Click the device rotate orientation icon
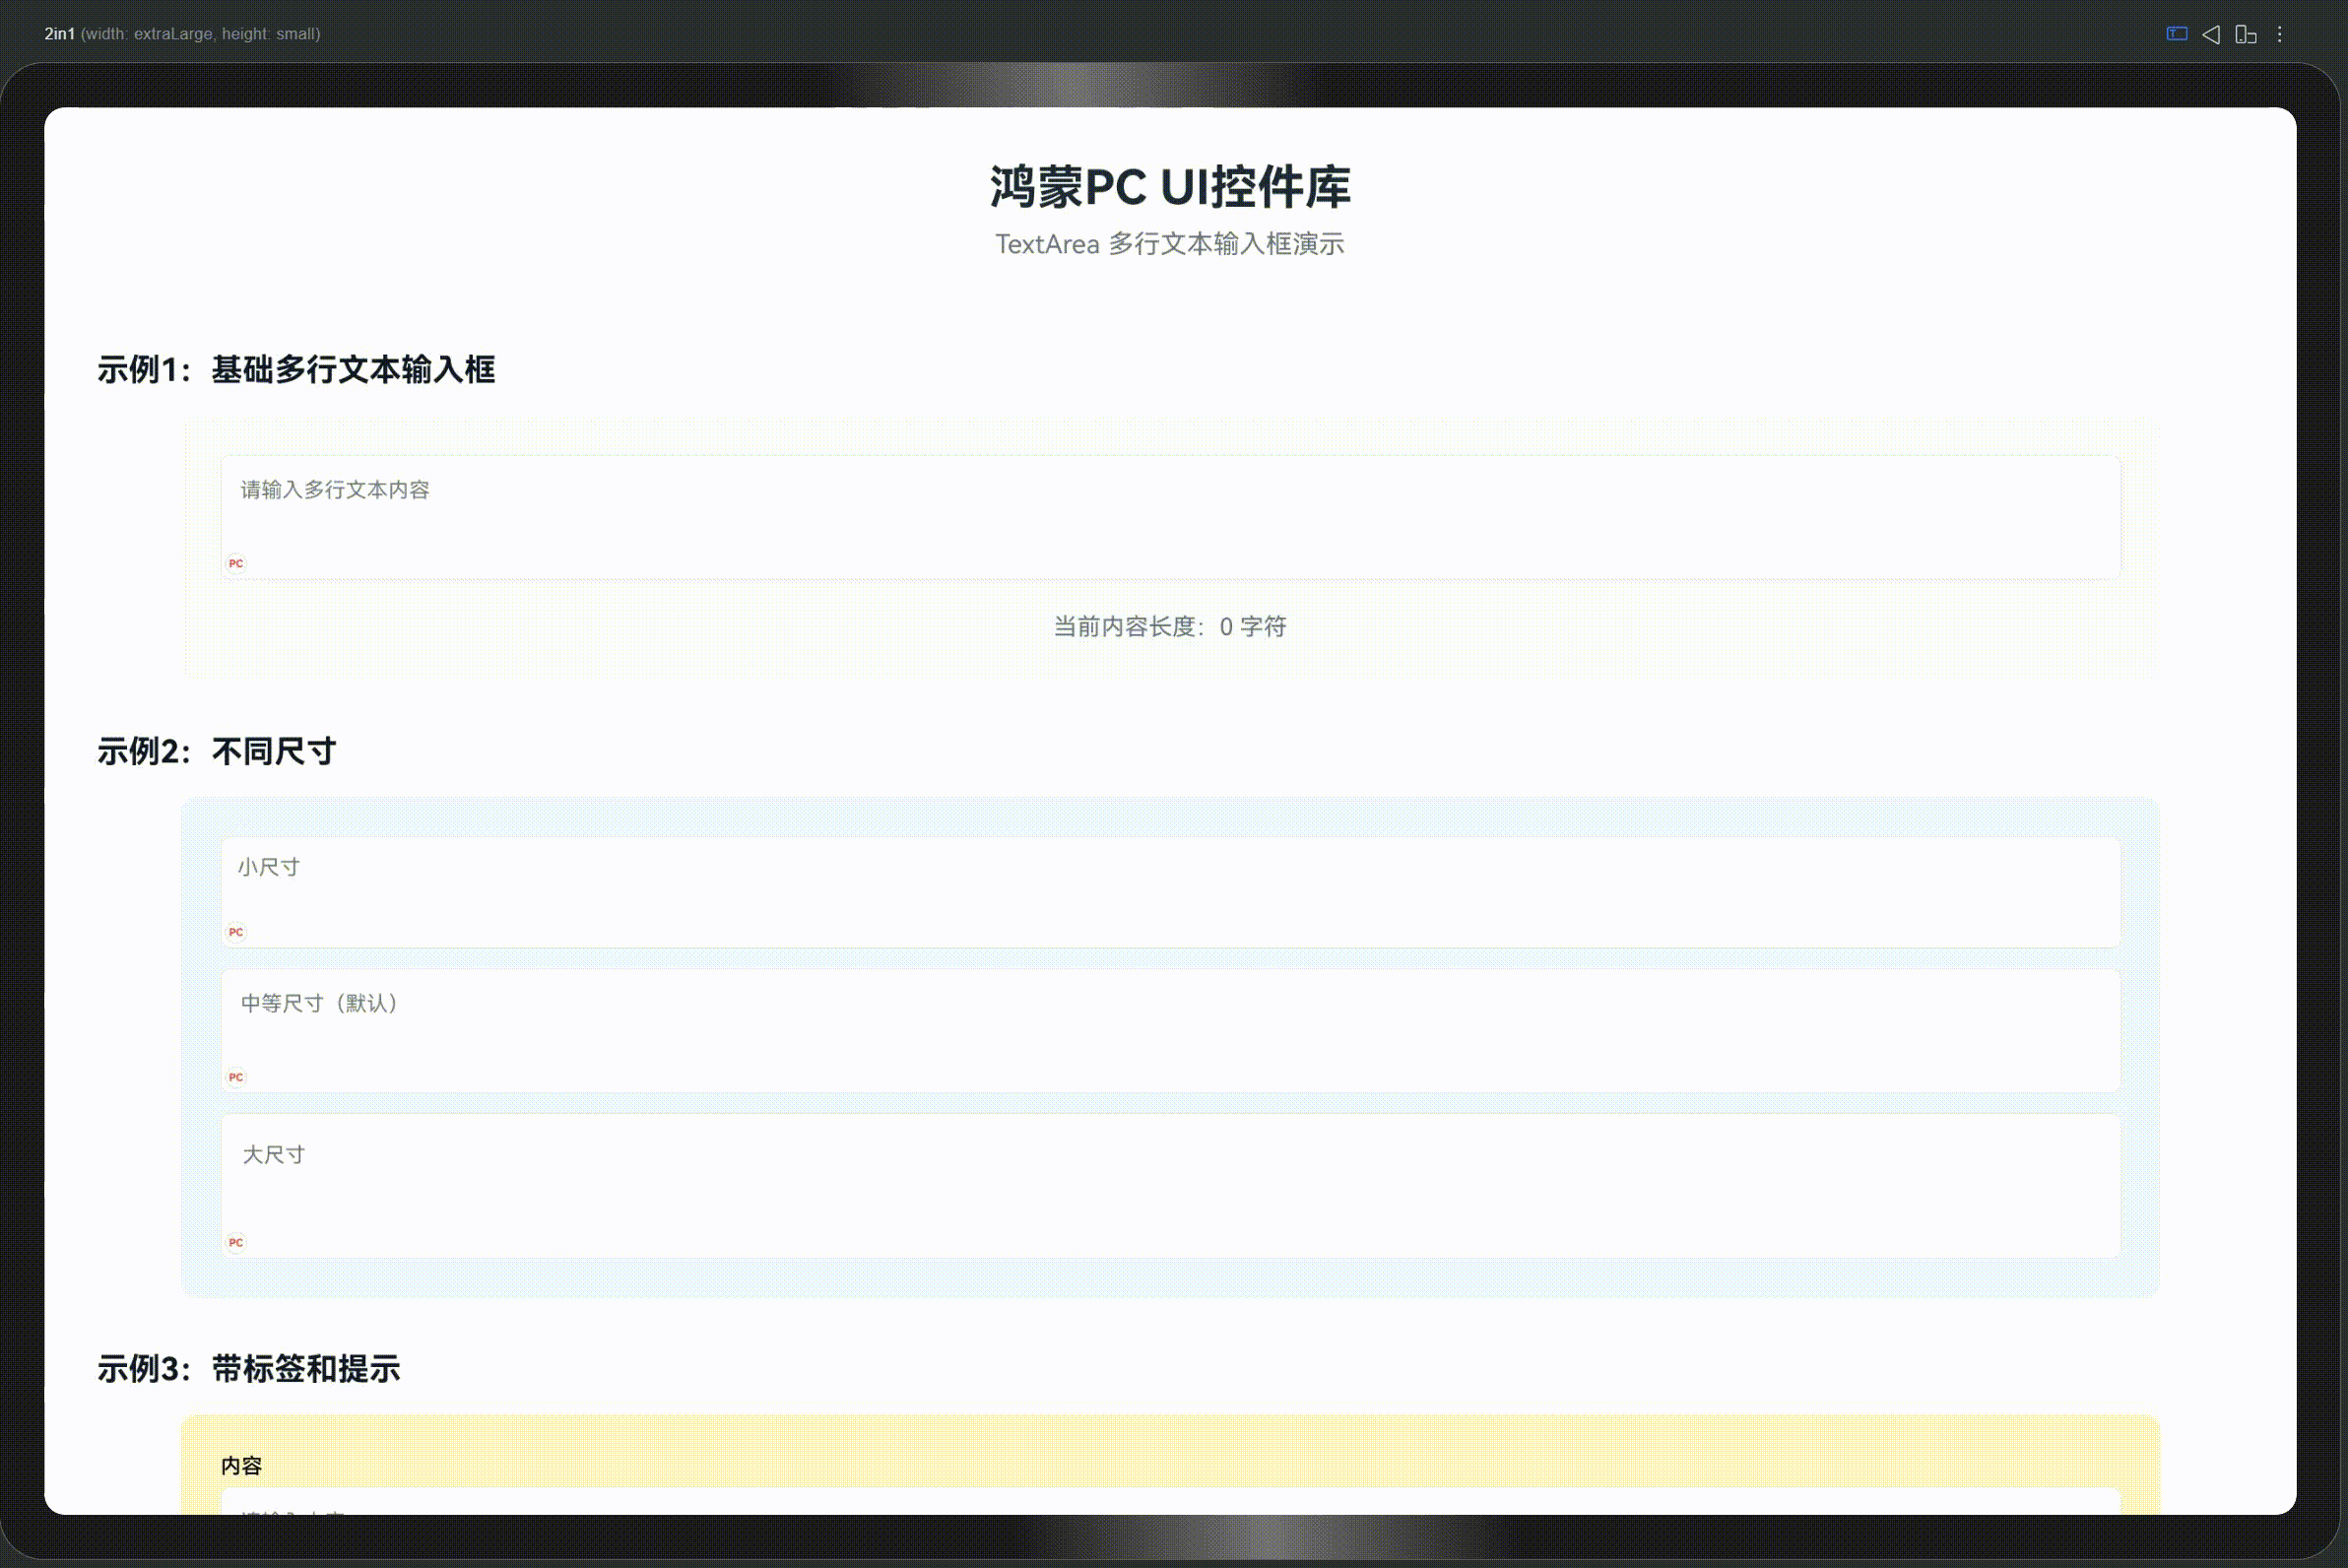The height and width of the screenshot is (1568, 2348). 2246,34
